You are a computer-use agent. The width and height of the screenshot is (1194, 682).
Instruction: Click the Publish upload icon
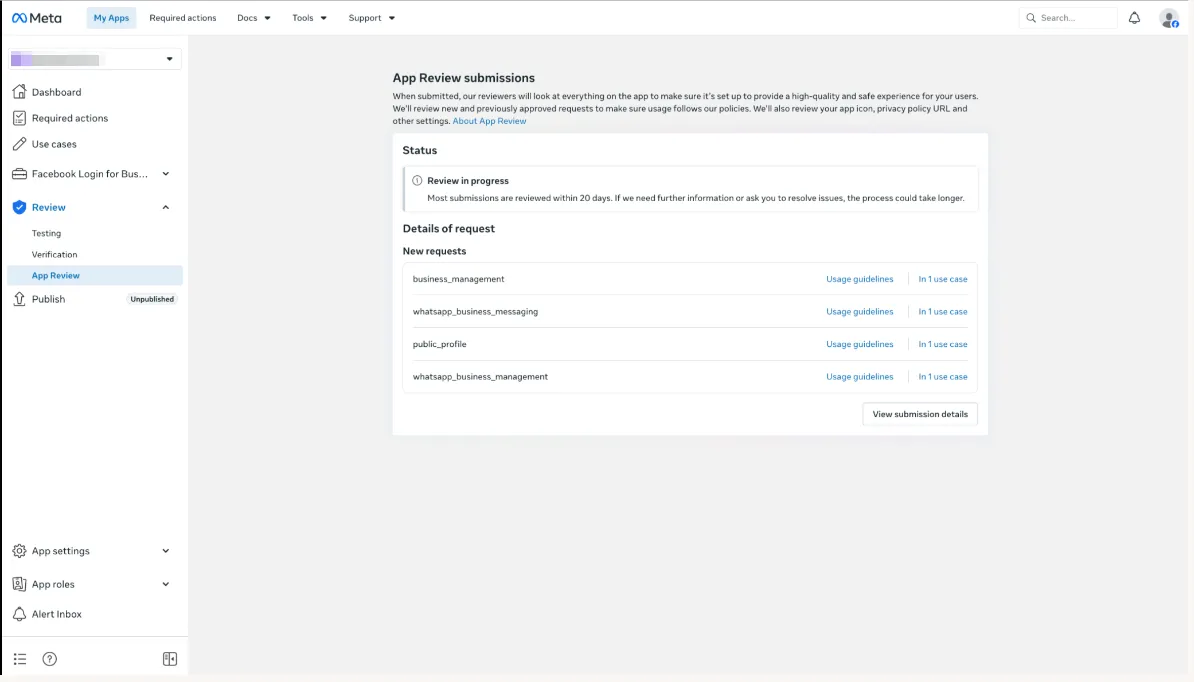19,299
